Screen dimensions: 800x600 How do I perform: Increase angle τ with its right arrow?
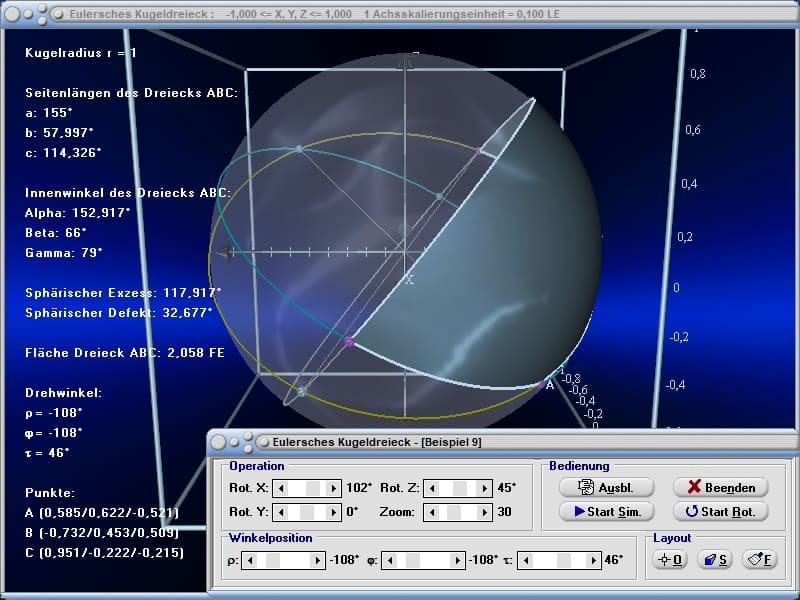[x=593, y=561]
